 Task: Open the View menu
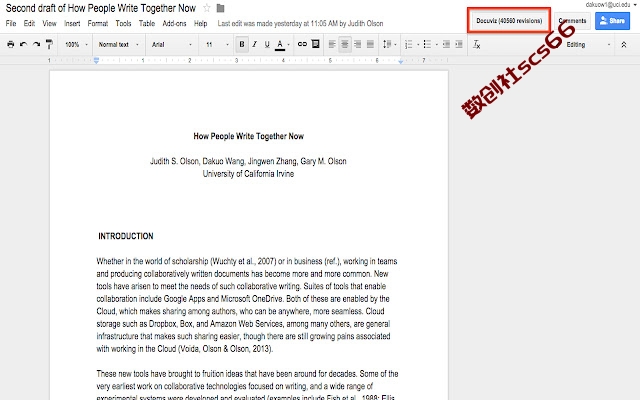49,23
